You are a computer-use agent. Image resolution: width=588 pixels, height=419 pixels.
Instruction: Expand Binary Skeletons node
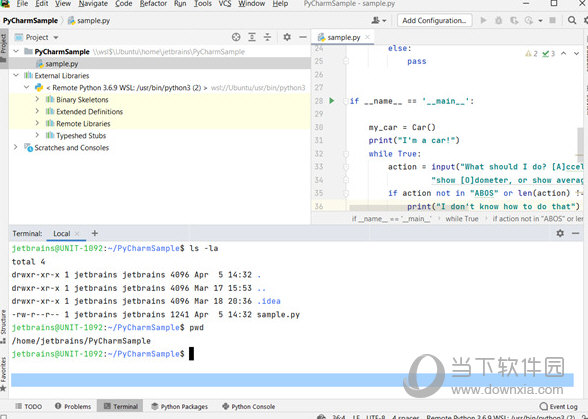click(37, 99)
